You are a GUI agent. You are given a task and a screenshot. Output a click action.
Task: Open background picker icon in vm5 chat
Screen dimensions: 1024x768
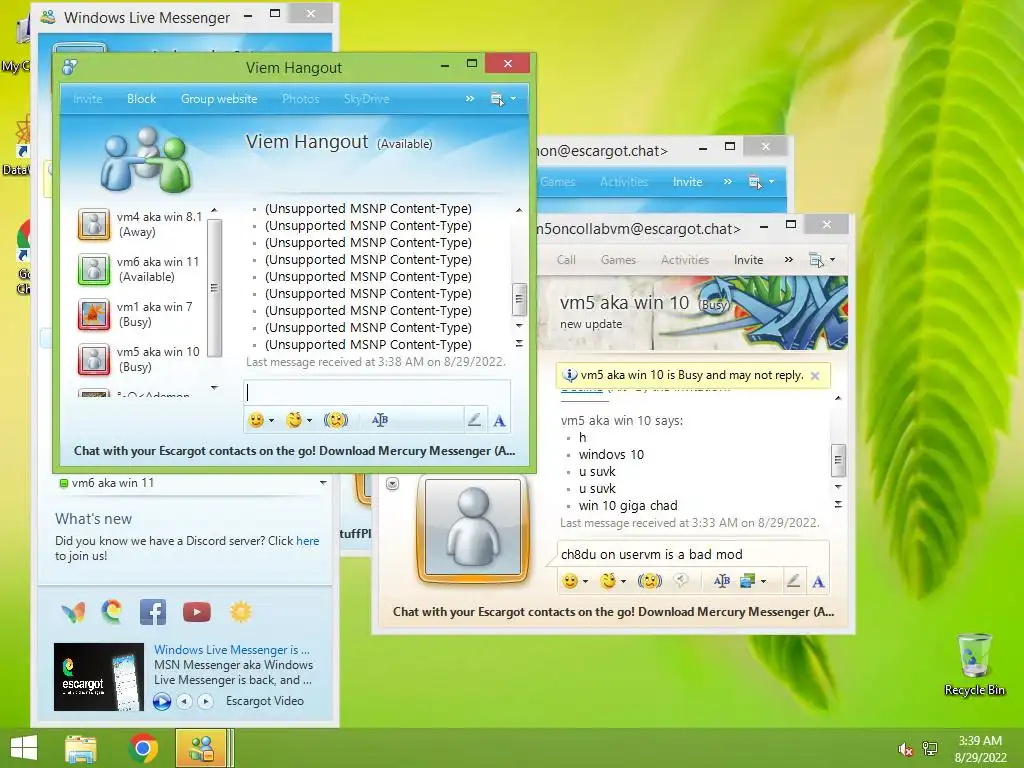pos(747,581)
